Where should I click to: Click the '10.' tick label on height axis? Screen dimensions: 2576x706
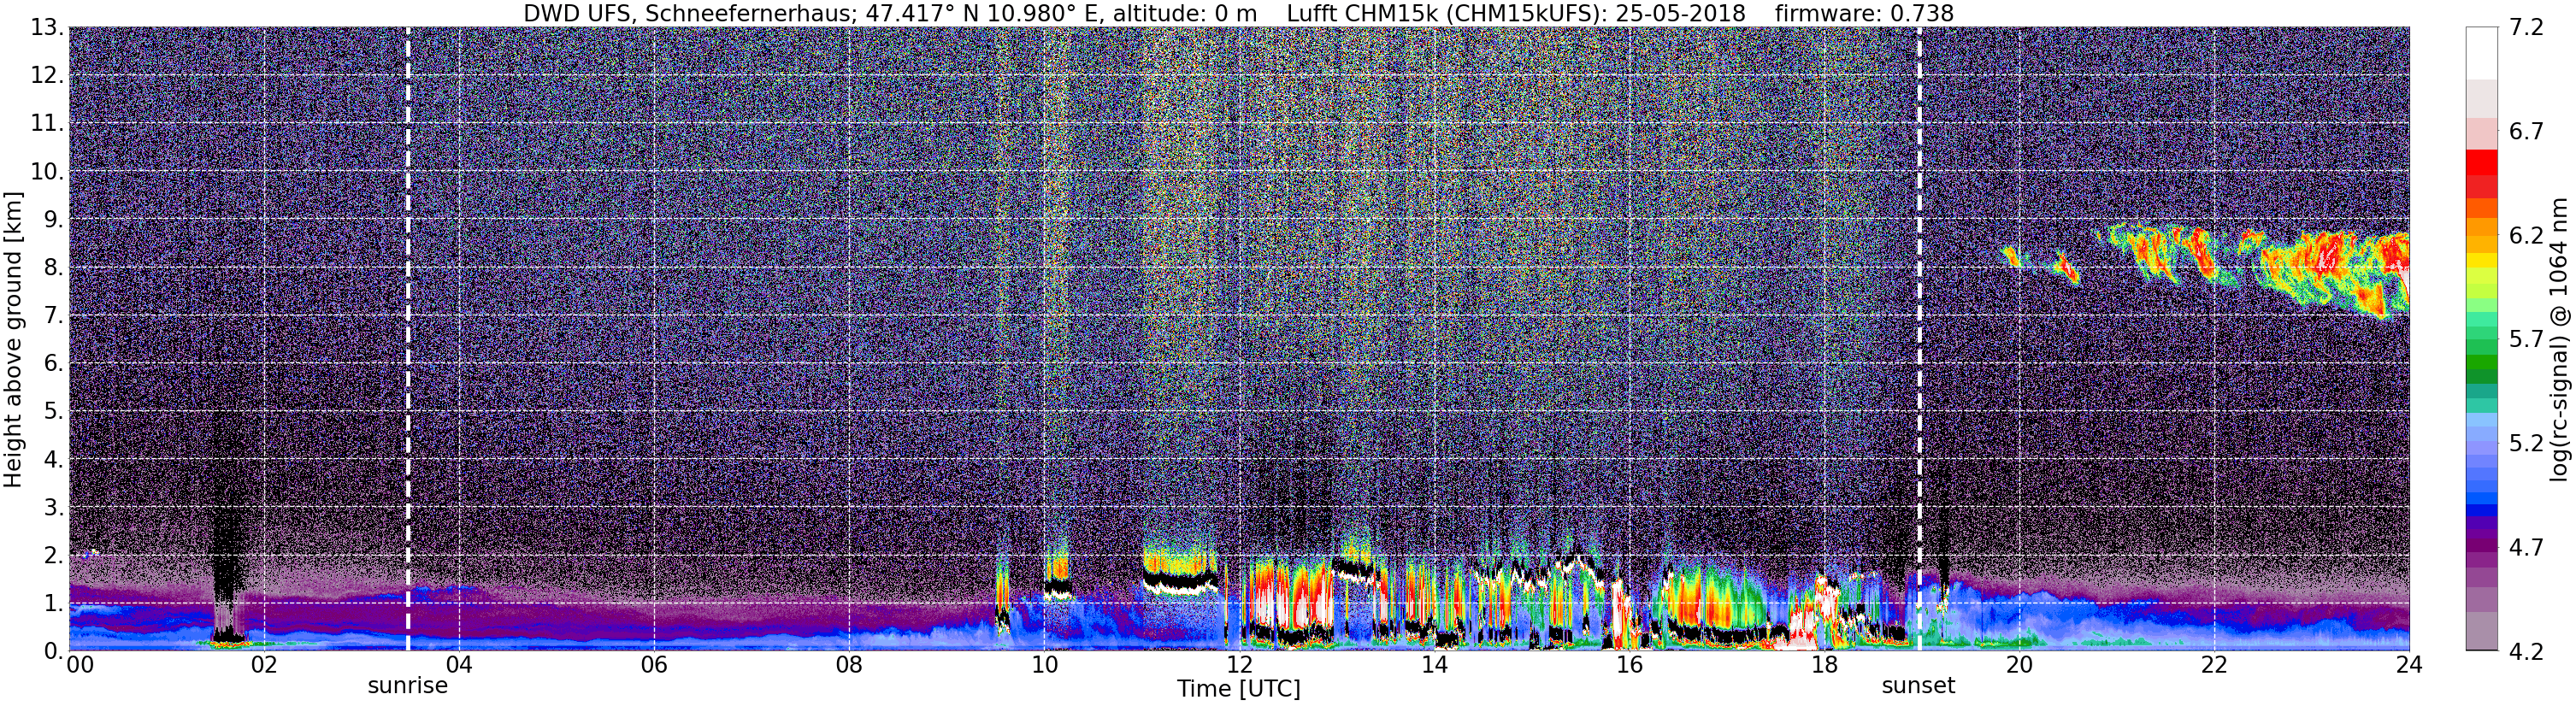pos(46,171)
